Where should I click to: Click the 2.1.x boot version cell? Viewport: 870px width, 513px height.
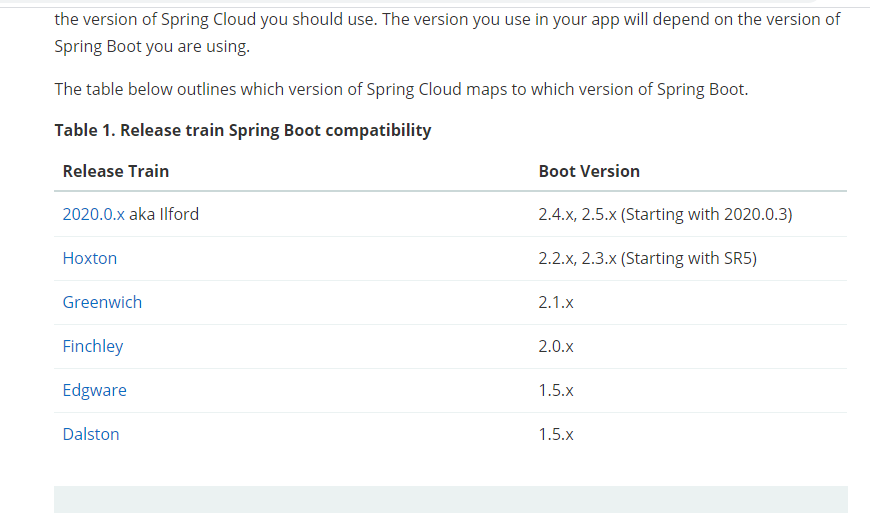click(556, 302)
